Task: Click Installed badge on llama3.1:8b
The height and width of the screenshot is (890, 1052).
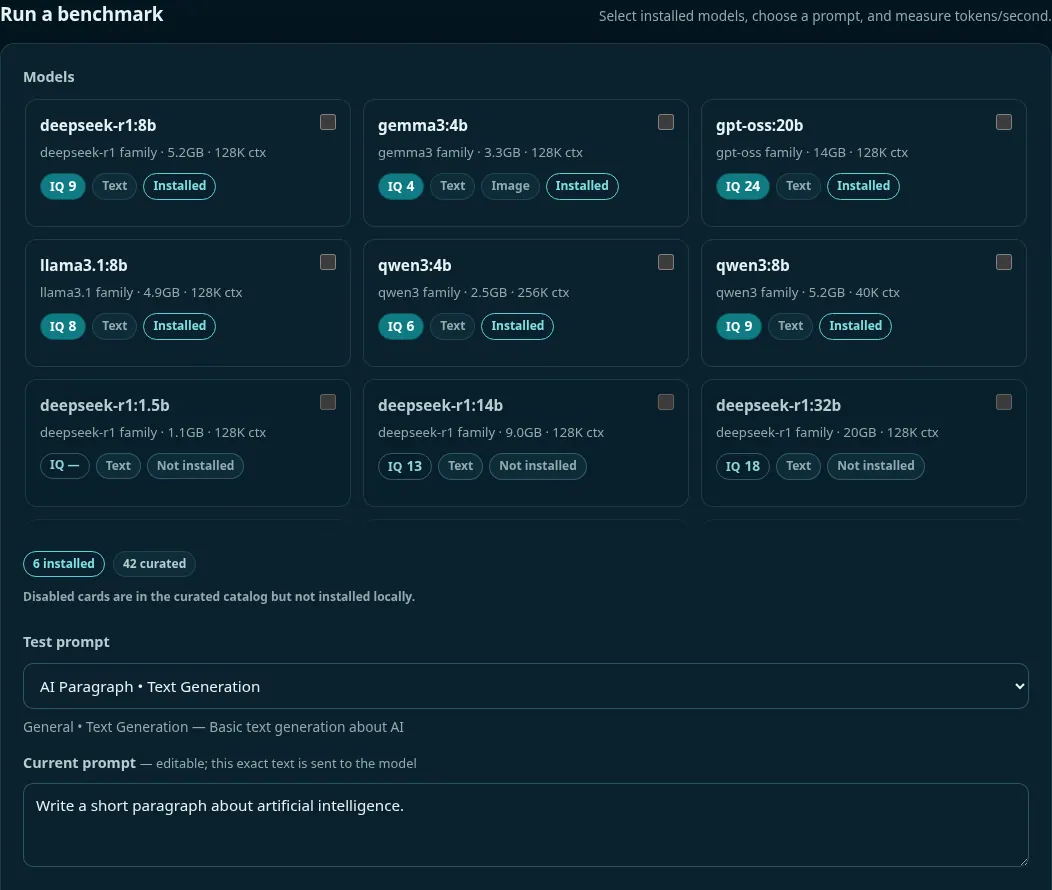Action: pyautogui.click(x=179, y=326)
